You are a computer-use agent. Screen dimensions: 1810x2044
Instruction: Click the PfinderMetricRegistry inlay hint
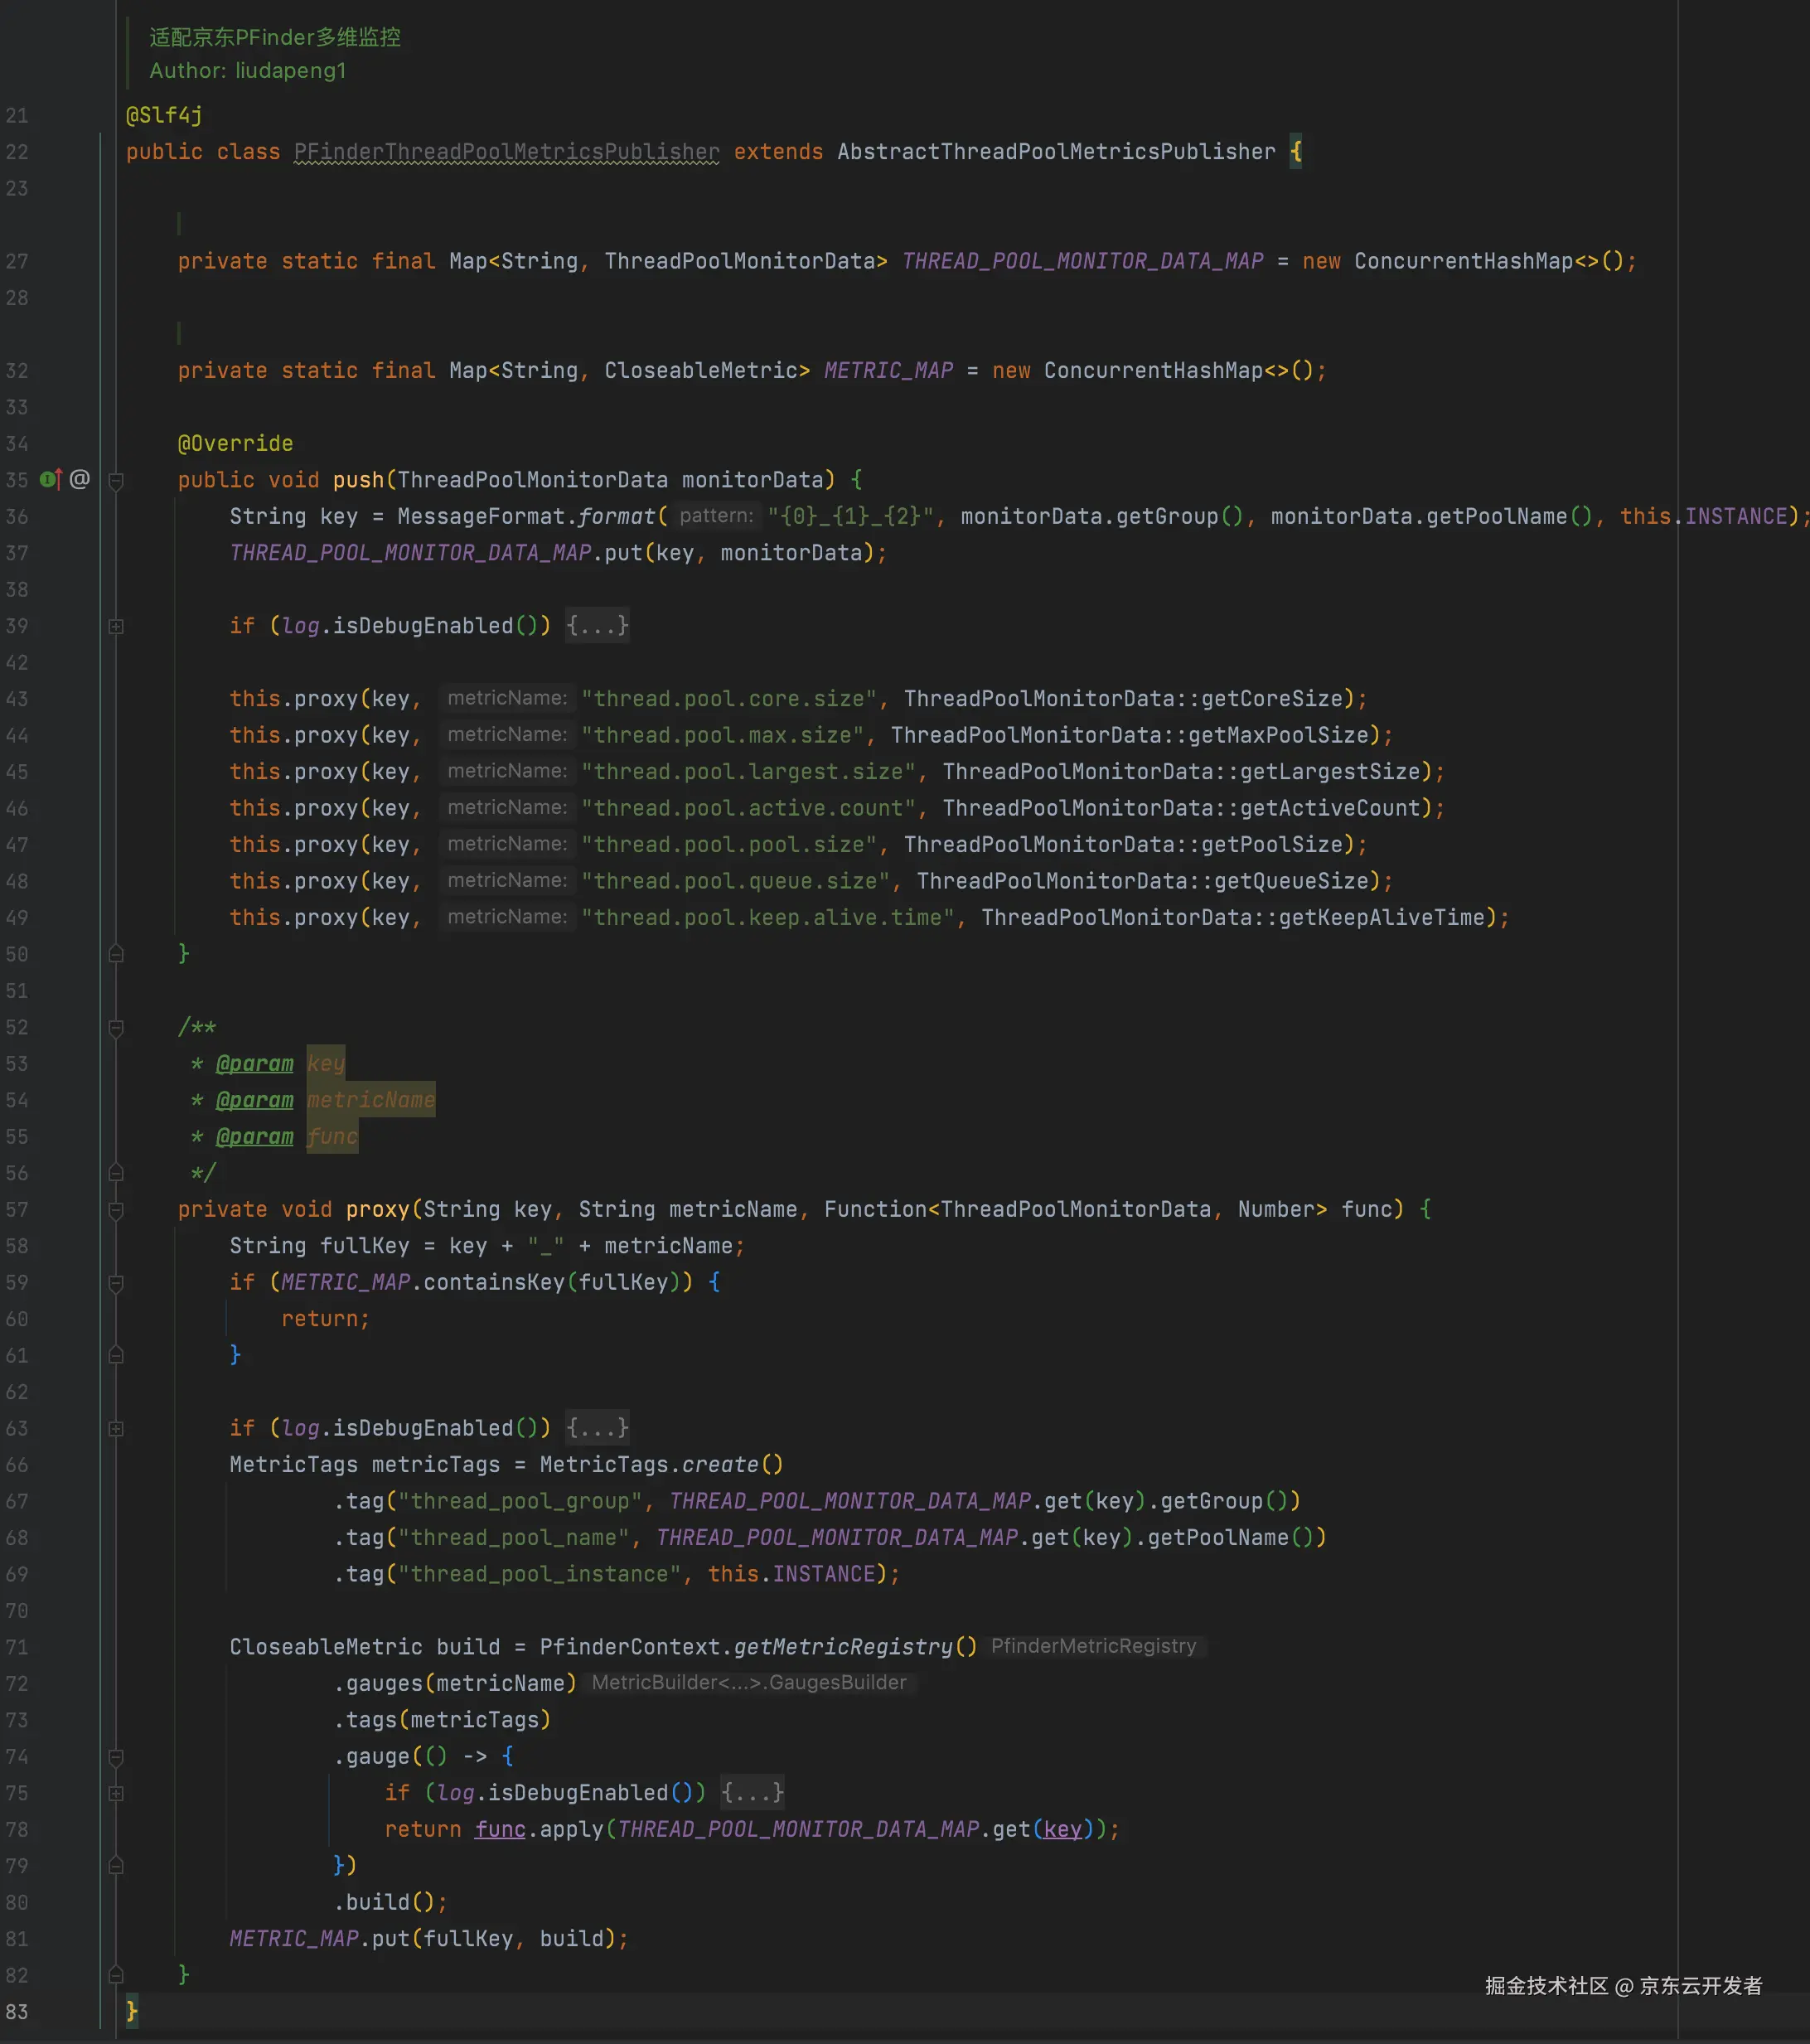(1093, 1646)
